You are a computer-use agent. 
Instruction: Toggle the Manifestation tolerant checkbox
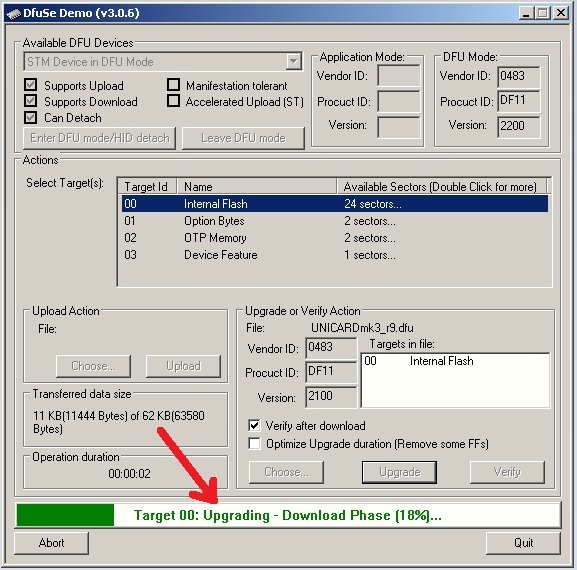coord(174,85)
